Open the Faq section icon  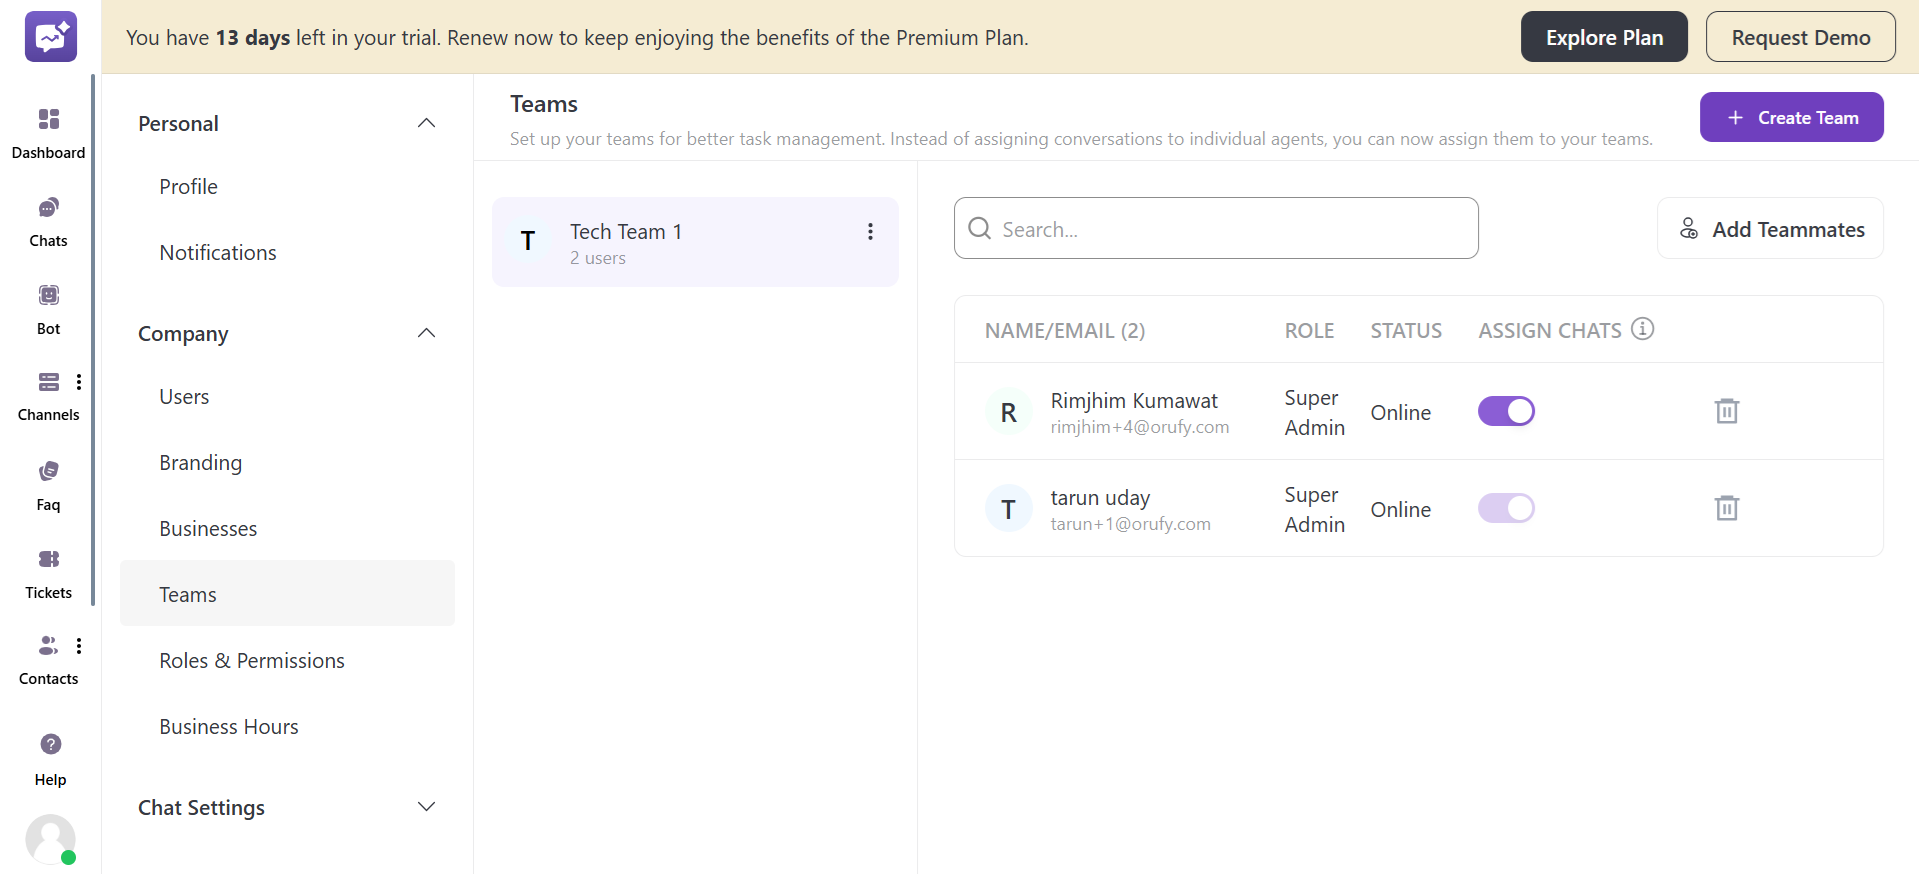click(x=48, y=472)
